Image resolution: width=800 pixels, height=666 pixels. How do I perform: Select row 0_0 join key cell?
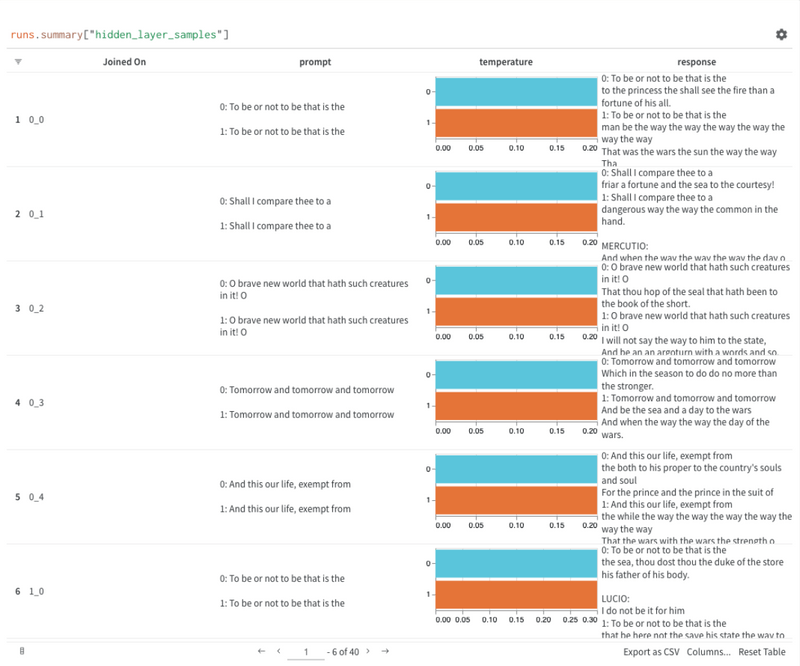(36, 120)
